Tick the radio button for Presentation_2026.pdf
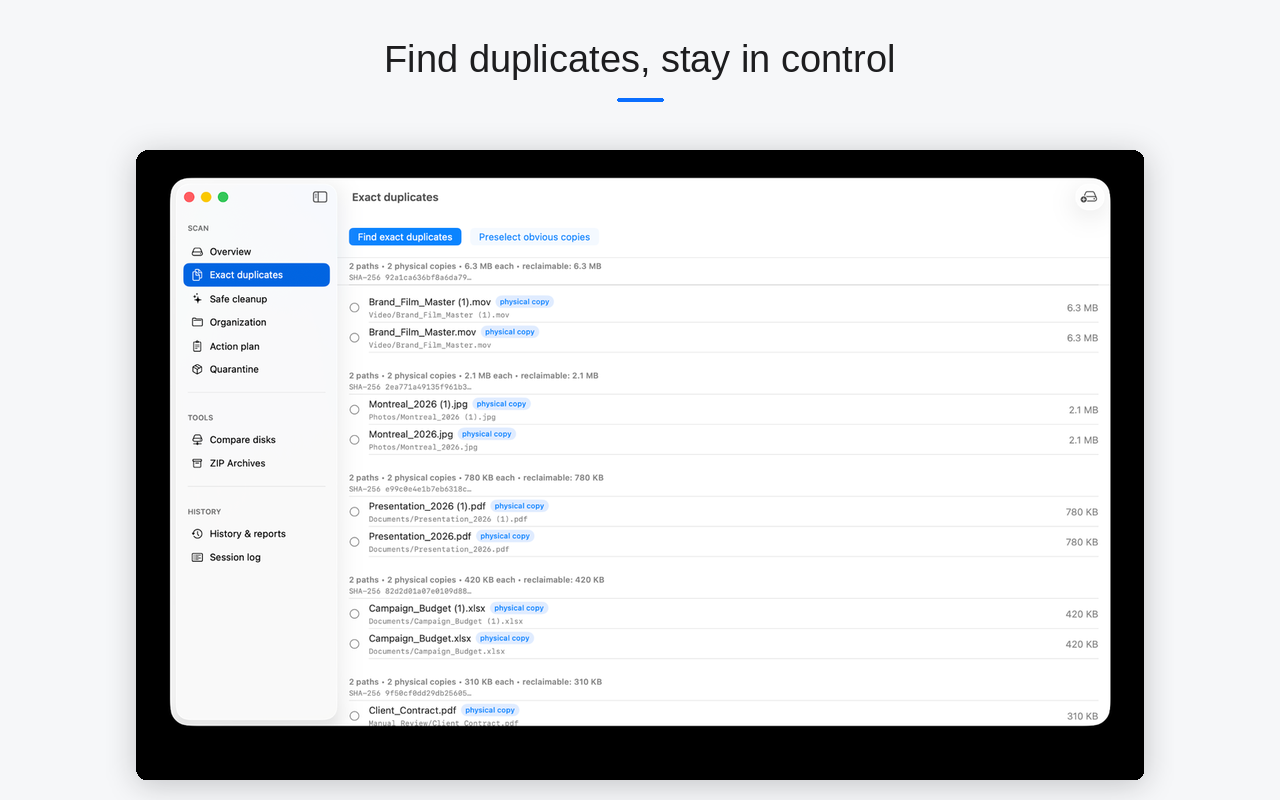 coord(354,542)
